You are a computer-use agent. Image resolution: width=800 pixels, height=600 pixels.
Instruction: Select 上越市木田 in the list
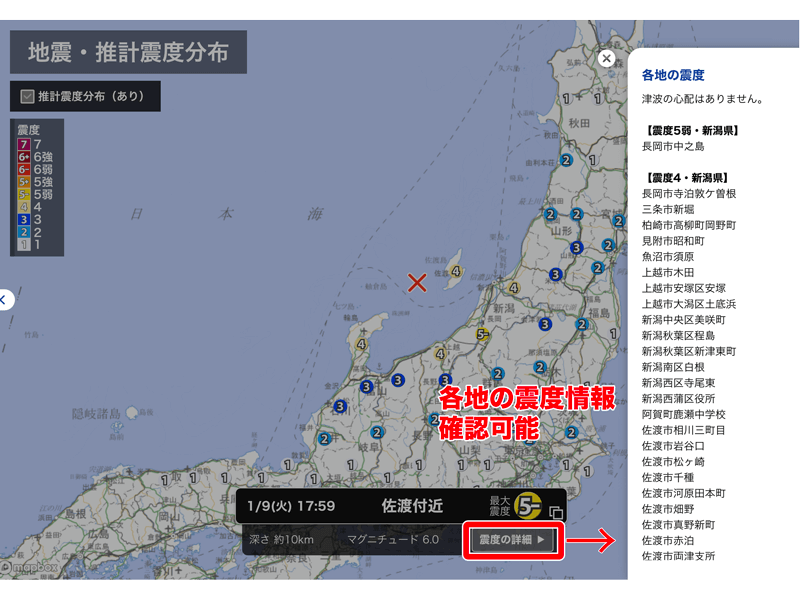coord(668,272)
